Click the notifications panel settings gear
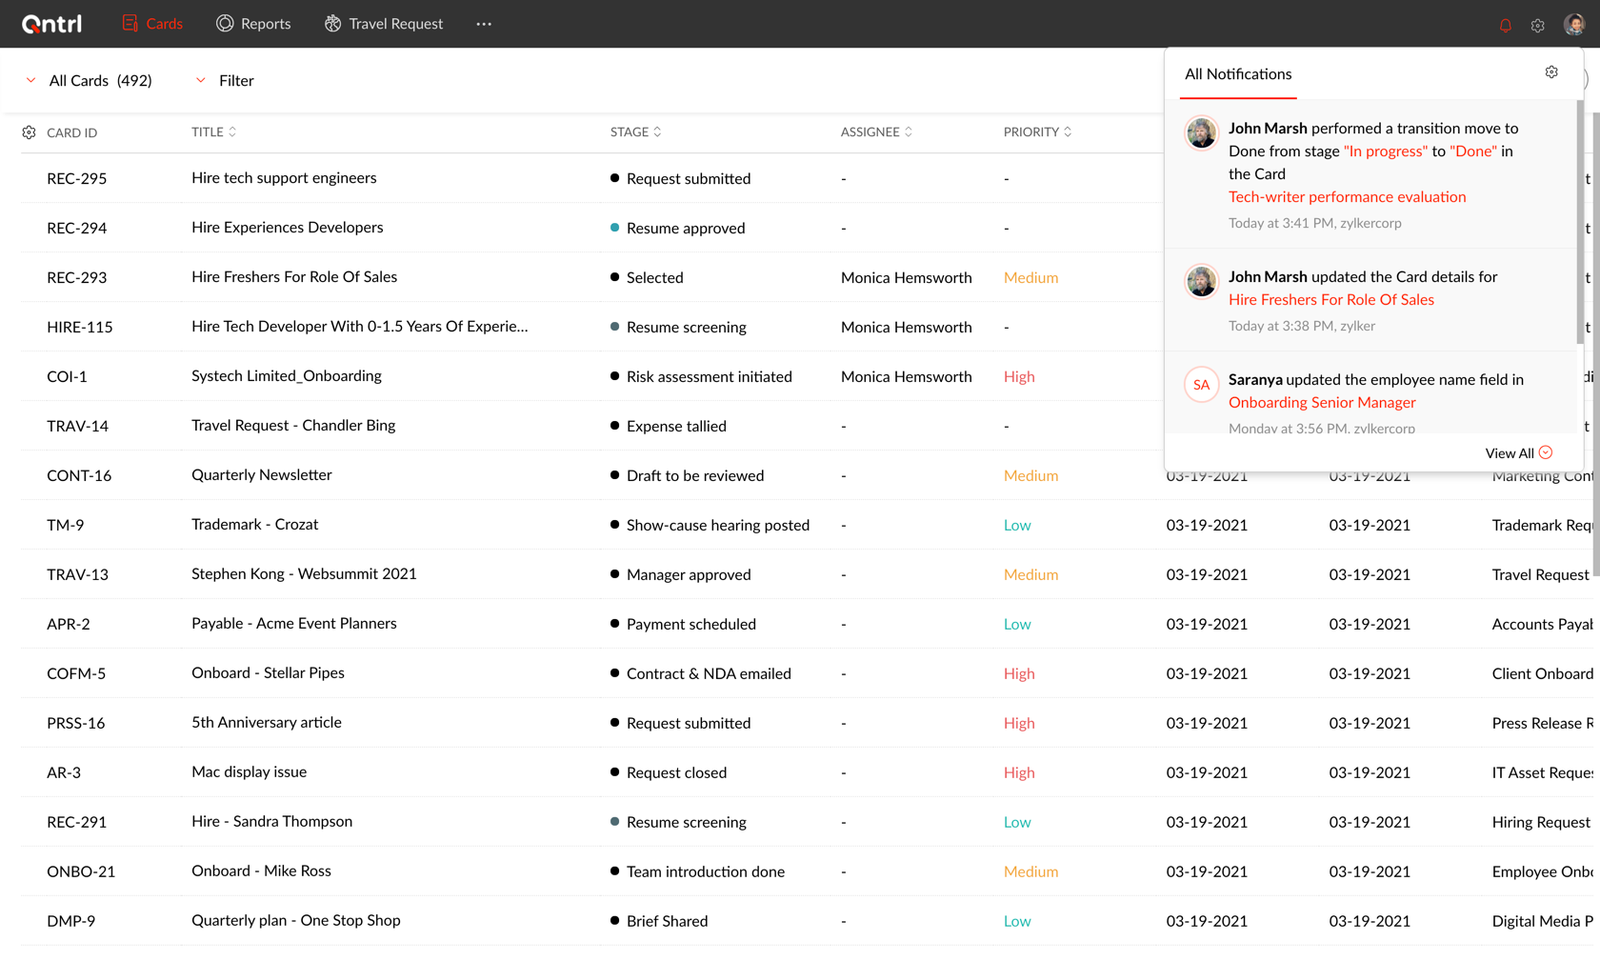The image size is (1600, 962). pos(1551,72)
